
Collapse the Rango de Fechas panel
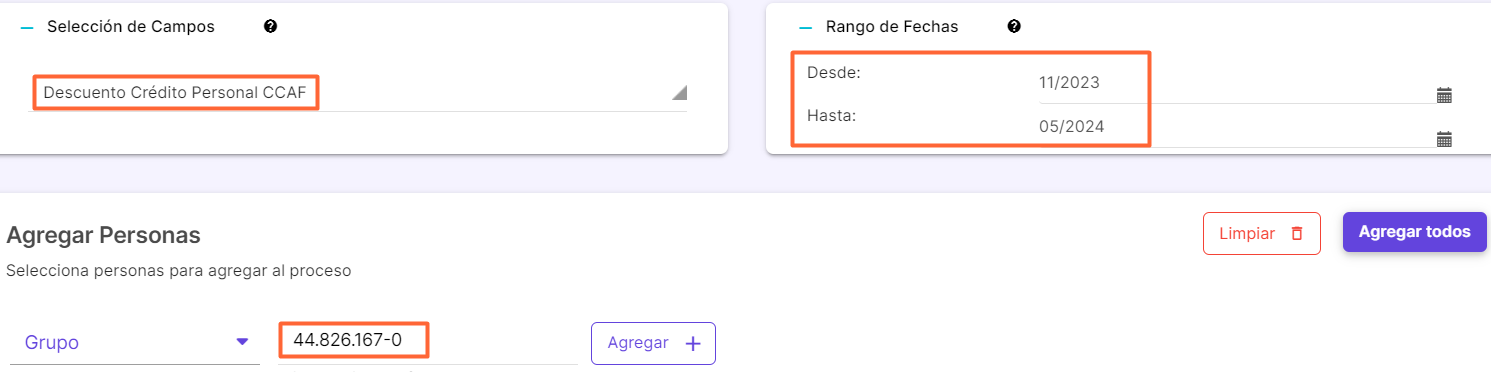click(x=805, y=27)
